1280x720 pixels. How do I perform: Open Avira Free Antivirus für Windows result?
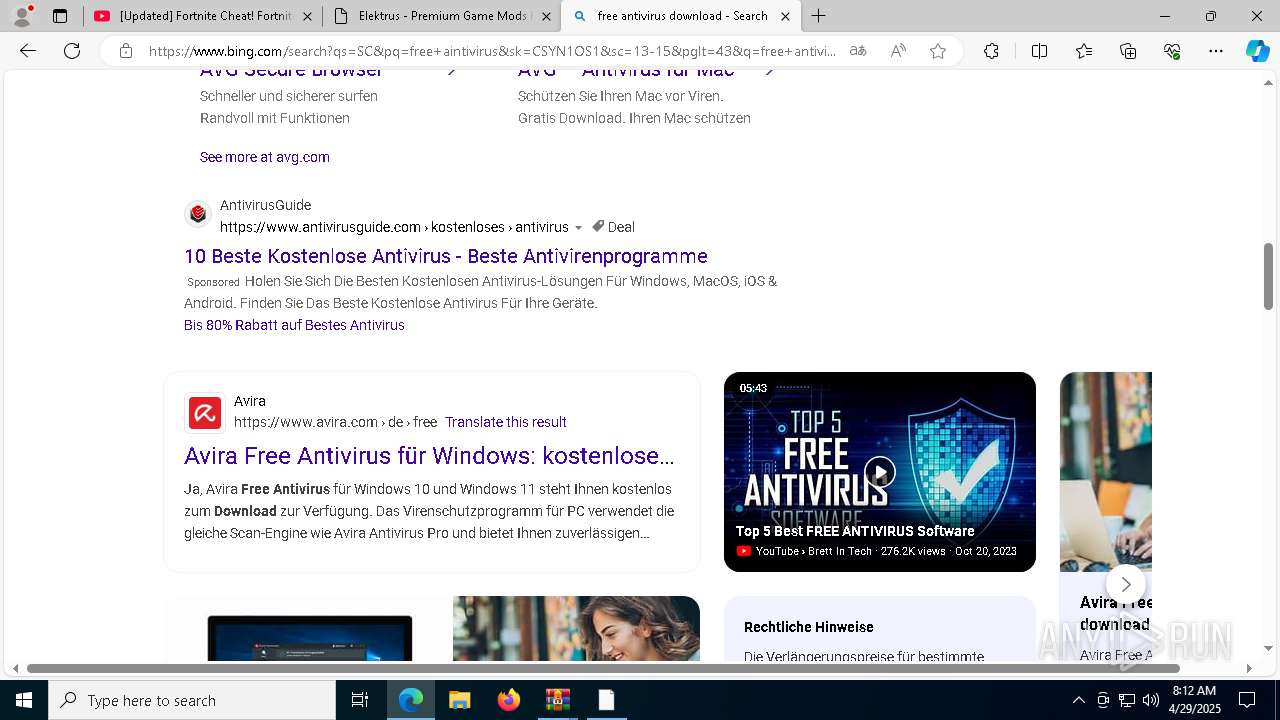pos(429,456)
